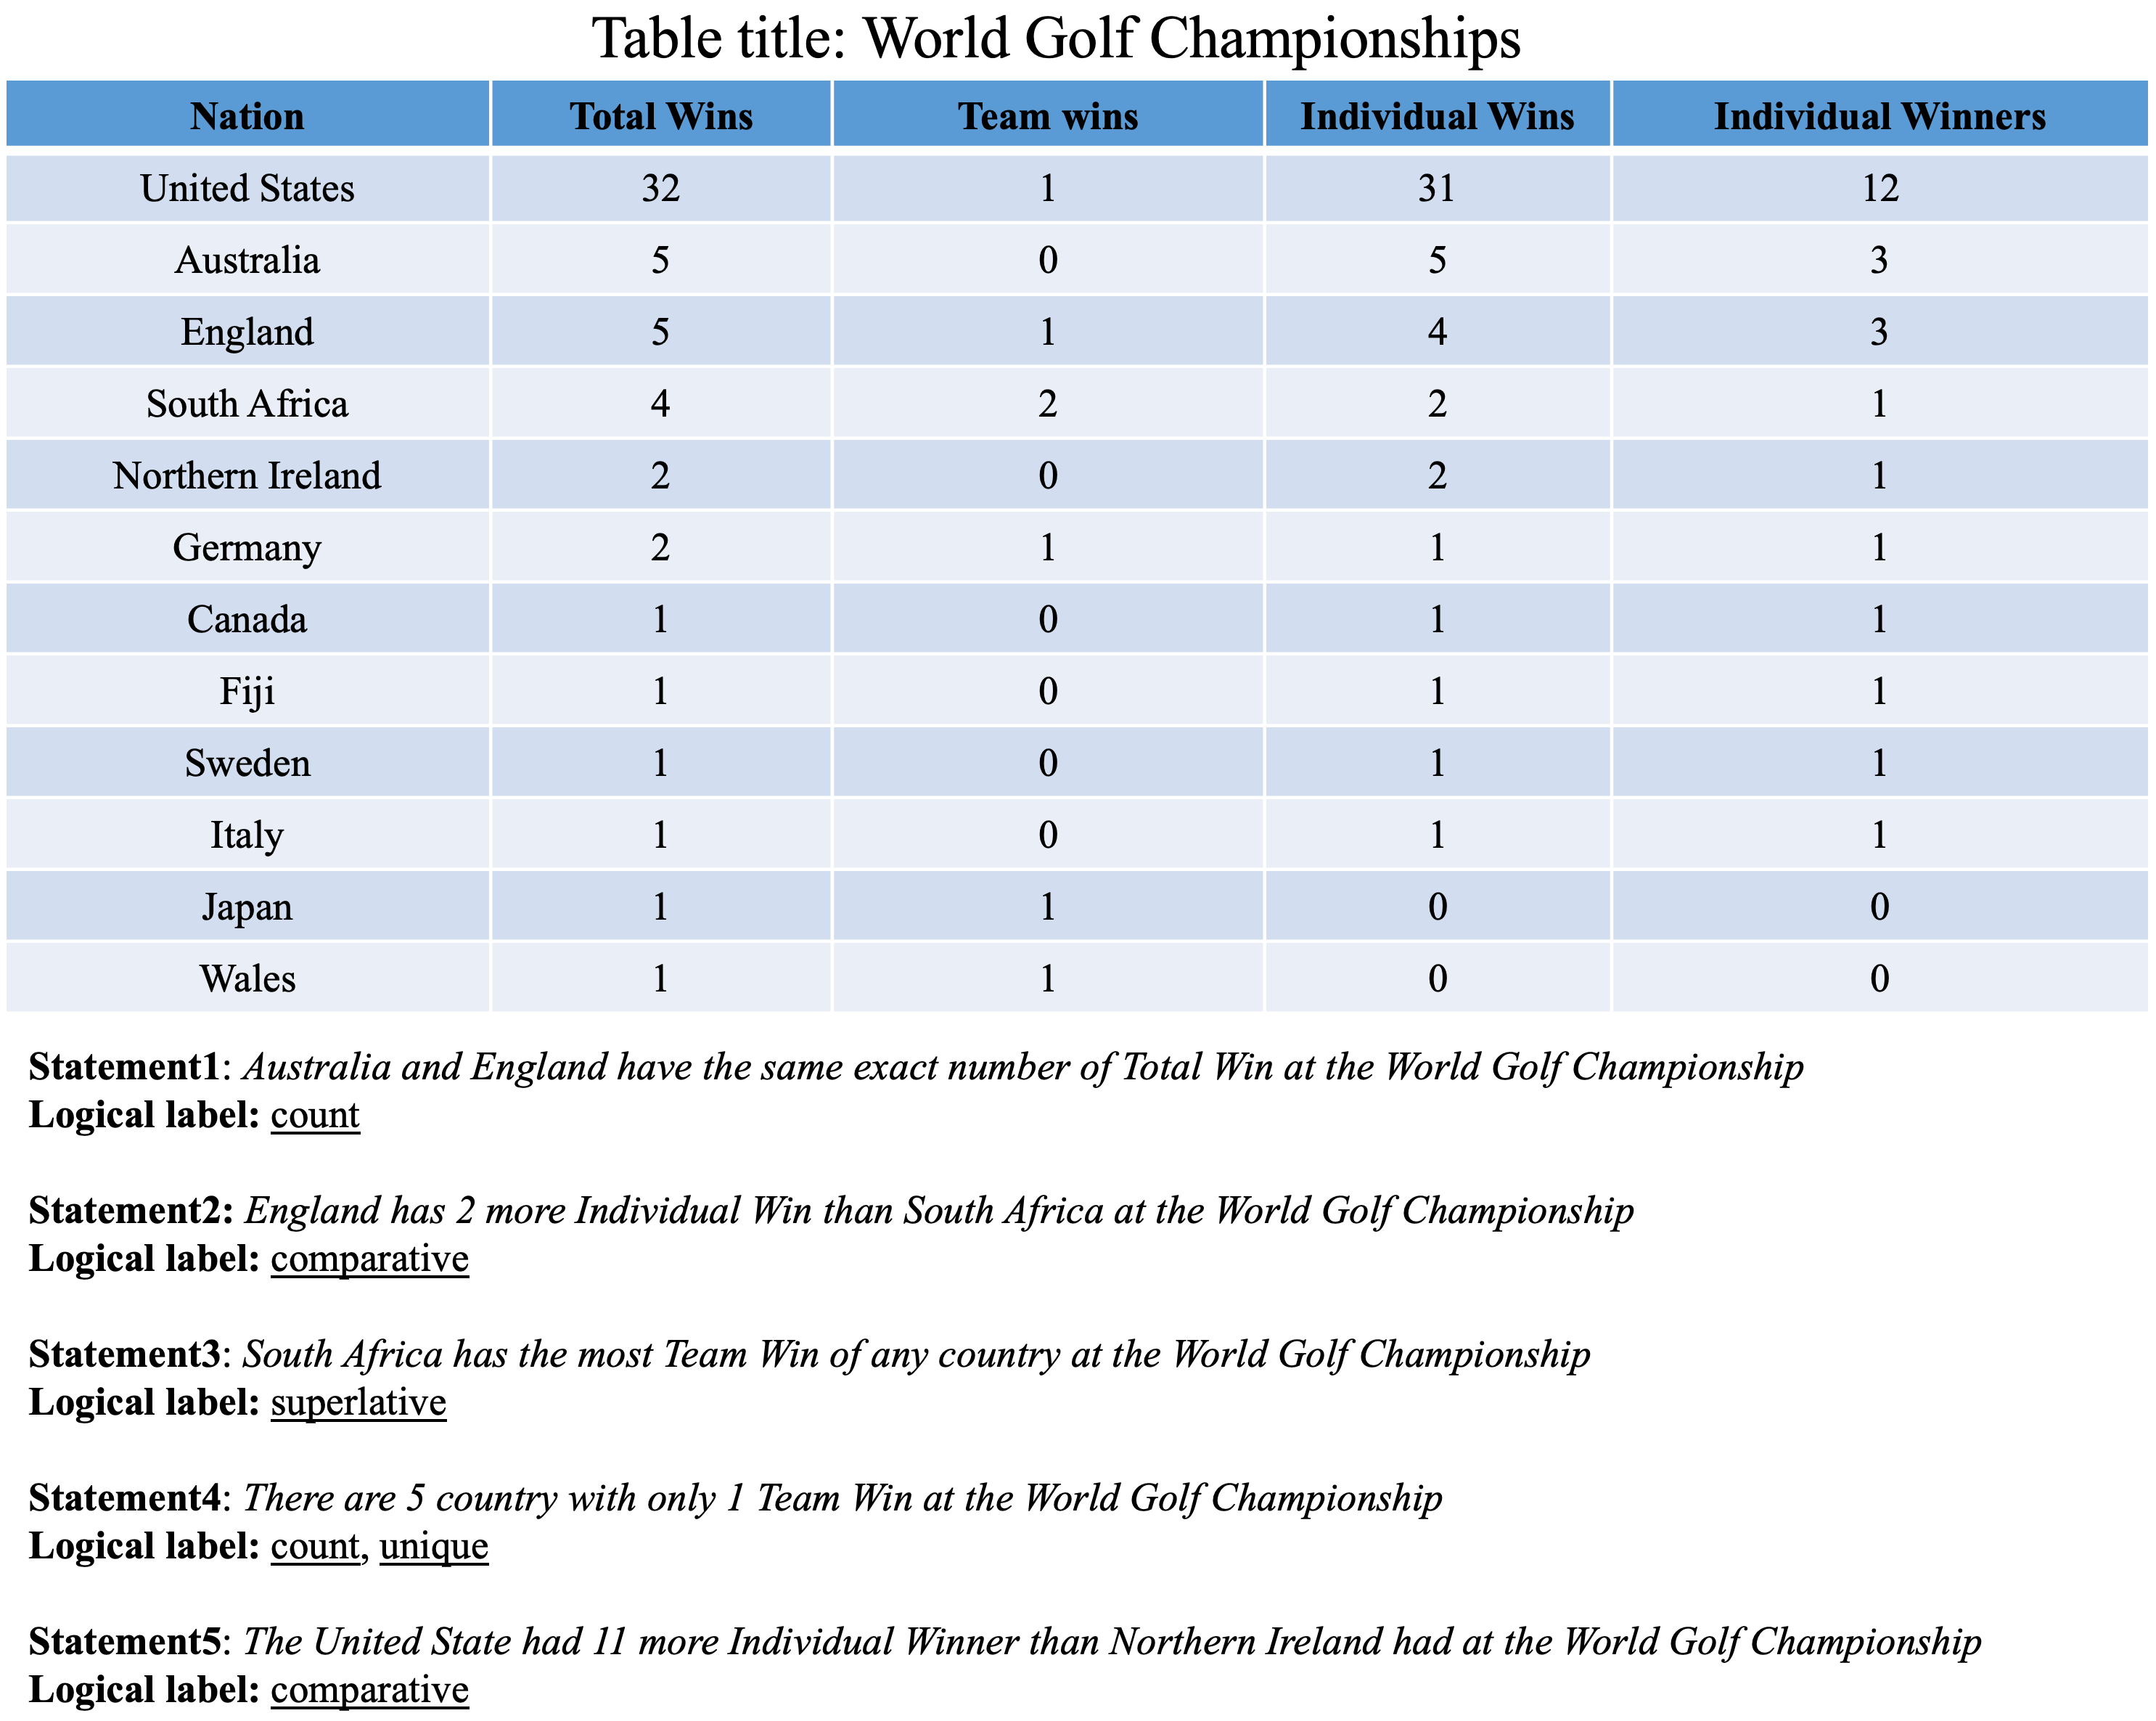Click the "South Africa" nation cell

pos(247,404)
